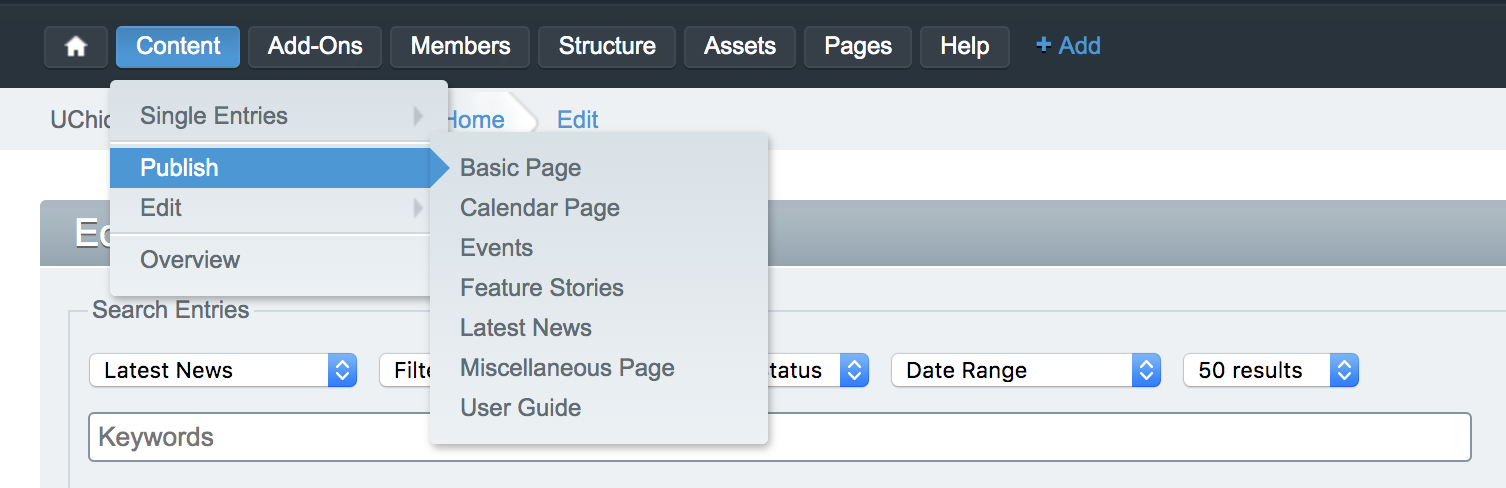
Task: Select Calendar Page from Publish submenu
Action: pos(540,208)
